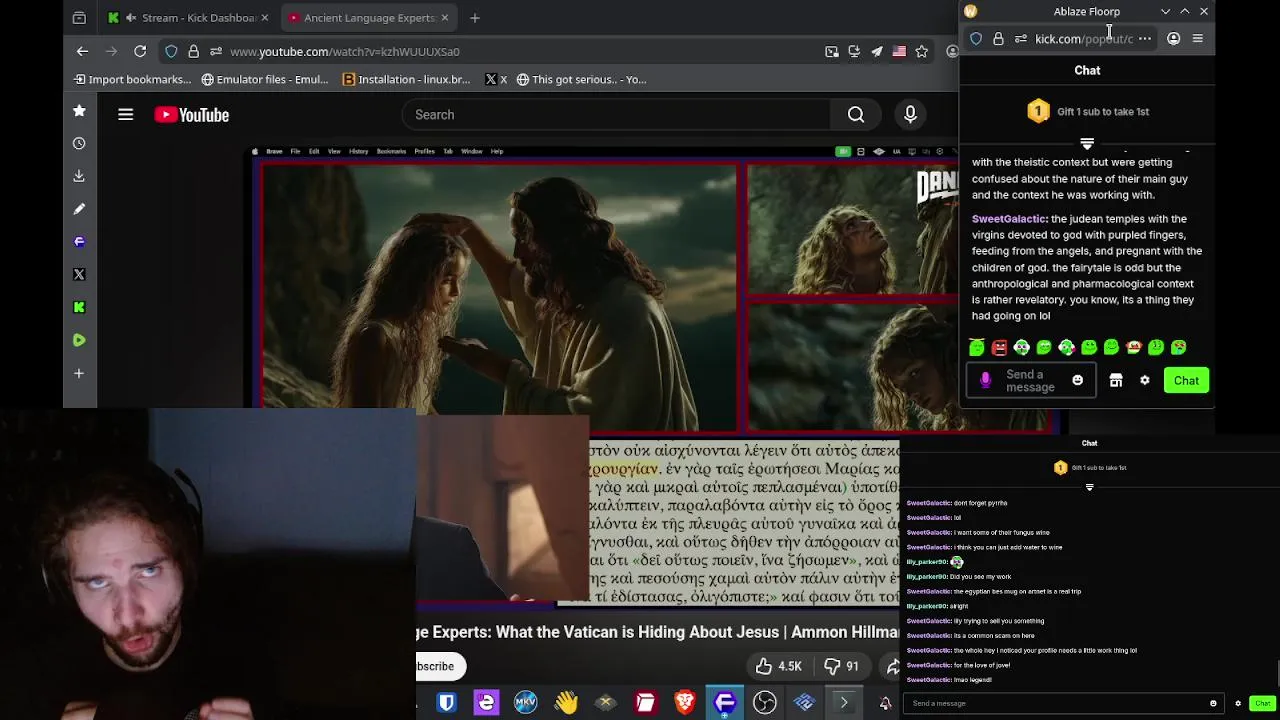This screenshot has width=1280, height=720.
Task: Open history clock in browser sidebar
Action: [x=79, y=143]
